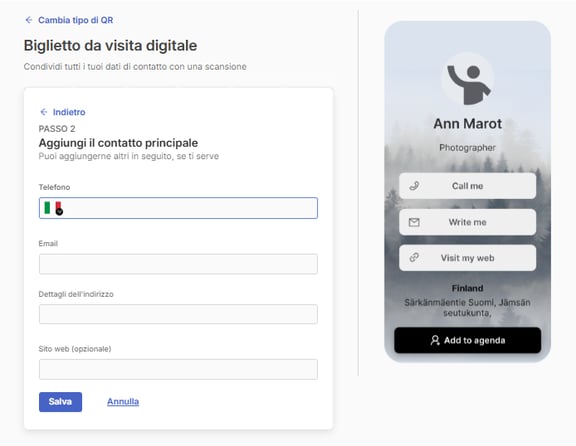Click the Sito web (opzionale) field
This screenshot has height=446, width=576.
[178, 369]
